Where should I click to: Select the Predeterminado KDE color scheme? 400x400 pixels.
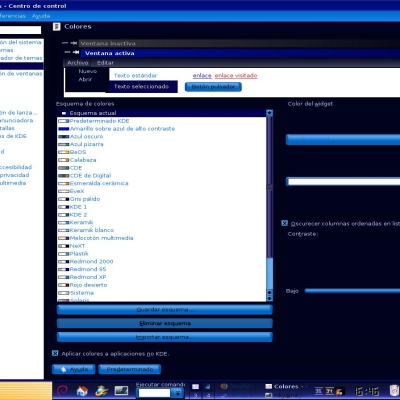(162, 121)
